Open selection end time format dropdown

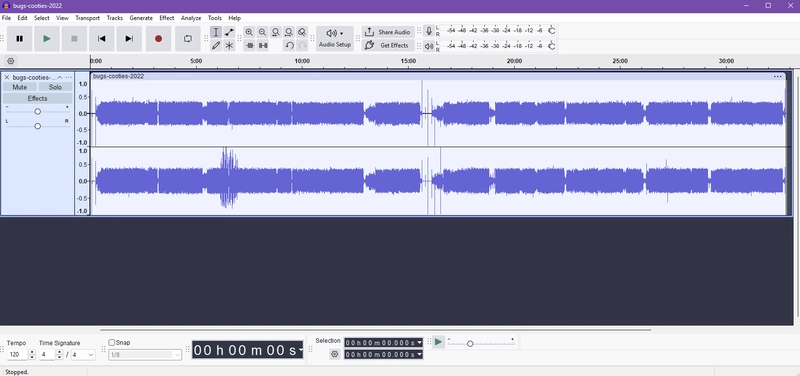420,355
